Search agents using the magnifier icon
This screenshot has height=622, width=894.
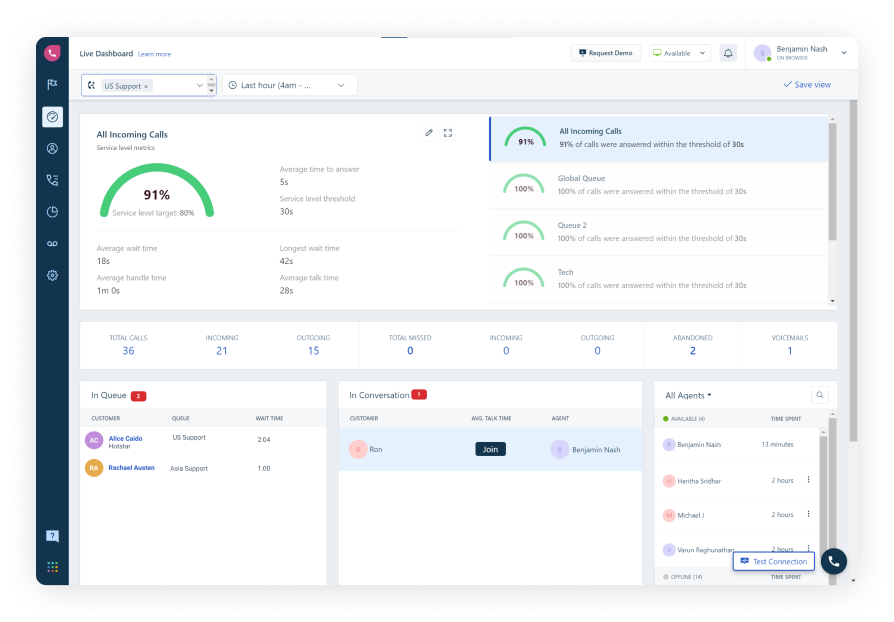click(x=820, y=395)
